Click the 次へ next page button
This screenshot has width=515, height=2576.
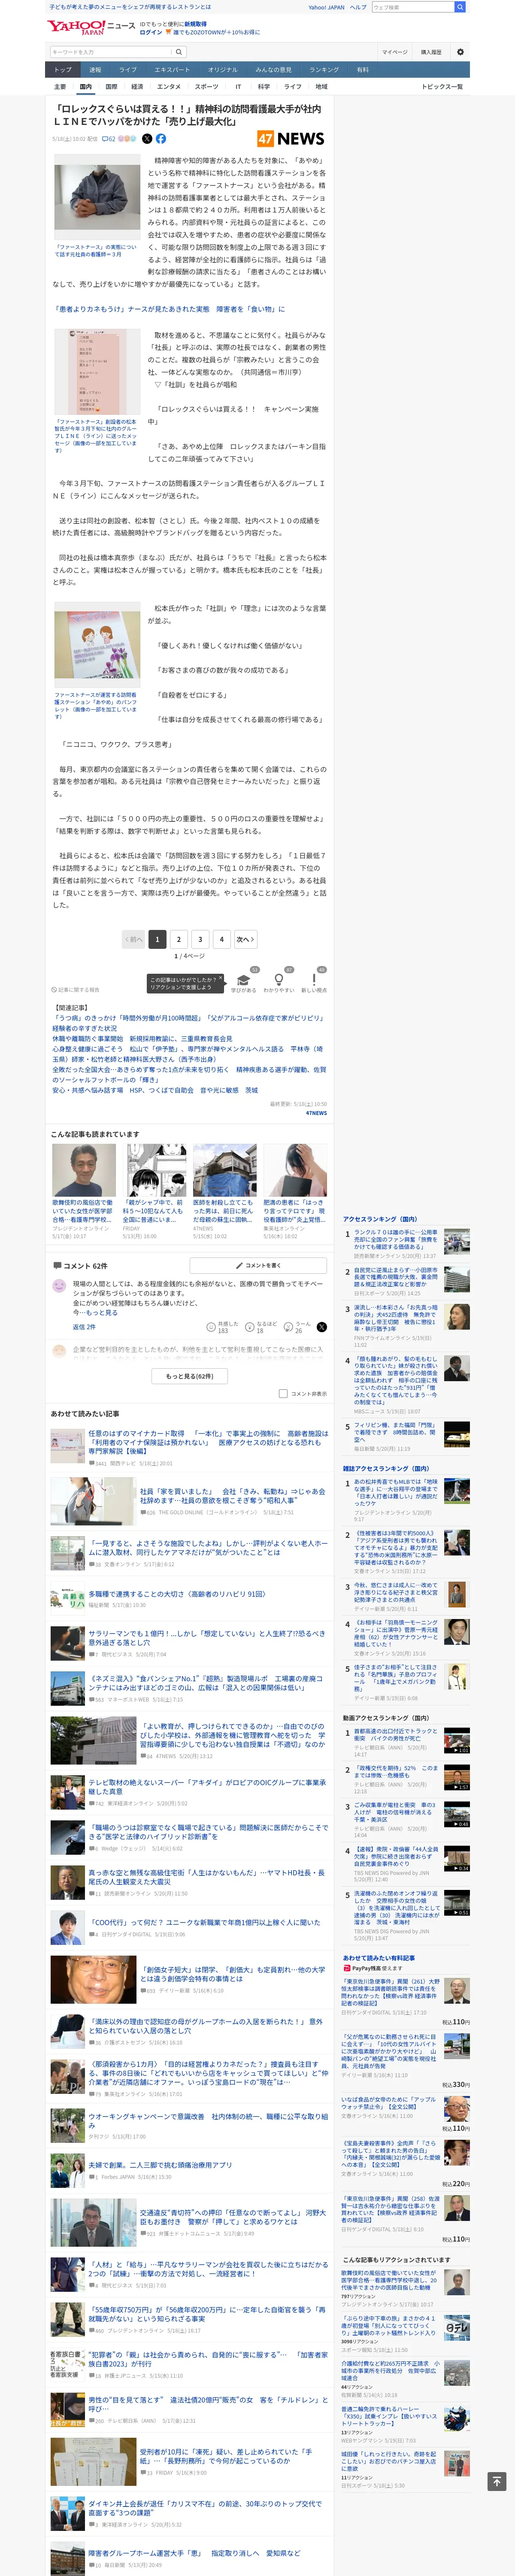tap(245, 939)
